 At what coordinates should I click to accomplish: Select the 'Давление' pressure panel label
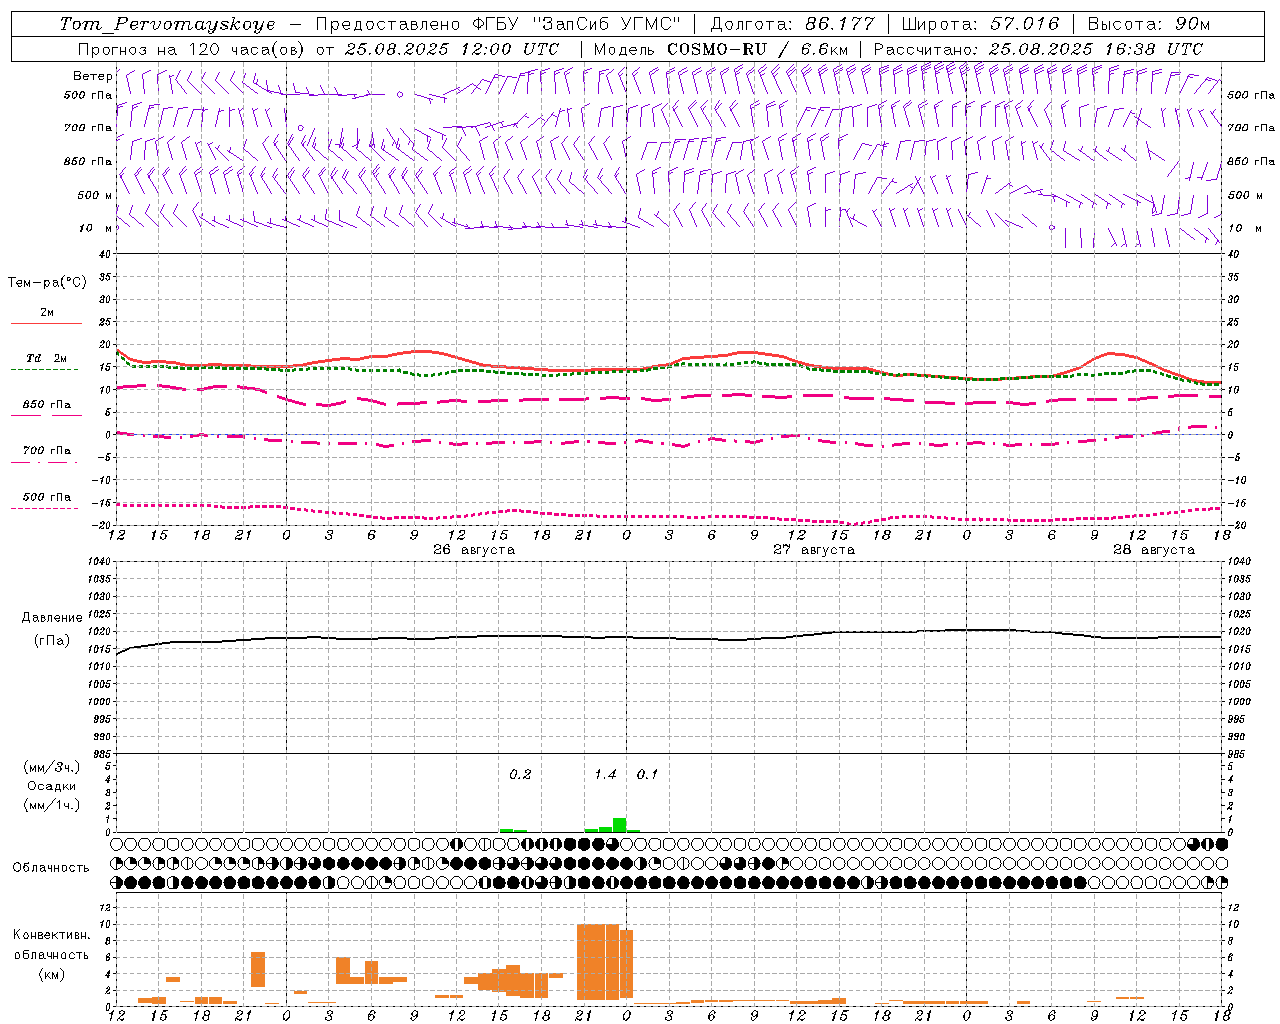pyautogui.click(x=52, y=618)
